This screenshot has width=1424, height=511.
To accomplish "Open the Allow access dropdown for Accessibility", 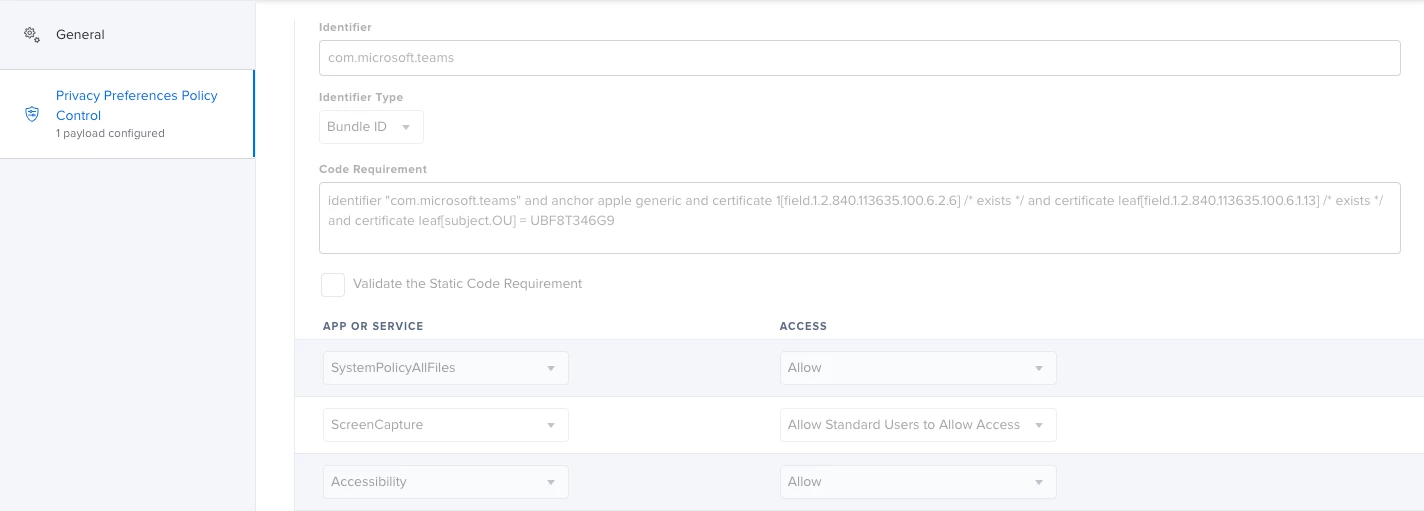I will tap(918, 482).
